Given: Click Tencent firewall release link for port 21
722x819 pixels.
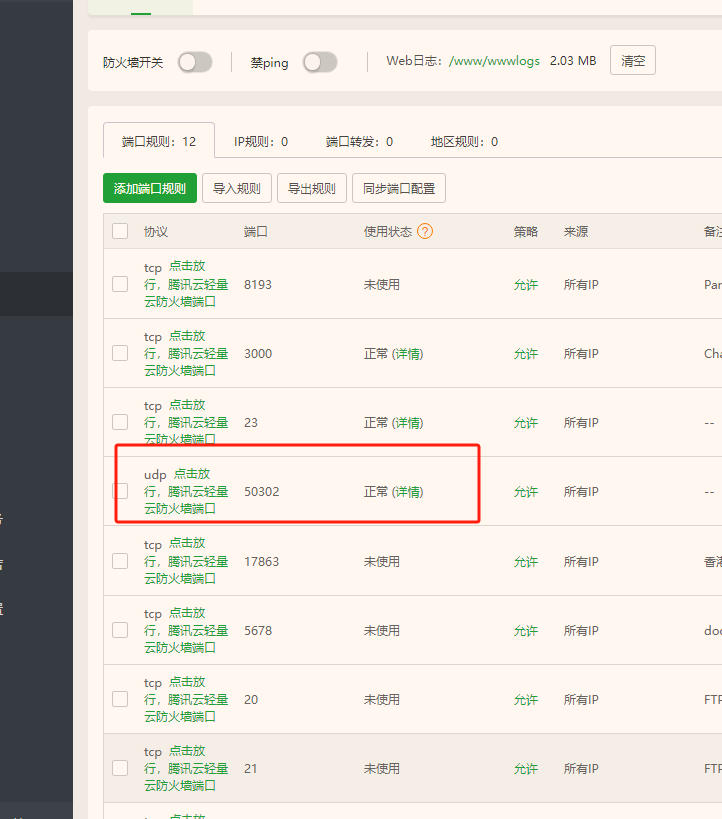Looking at the screenshot, I should coord(186,768).
